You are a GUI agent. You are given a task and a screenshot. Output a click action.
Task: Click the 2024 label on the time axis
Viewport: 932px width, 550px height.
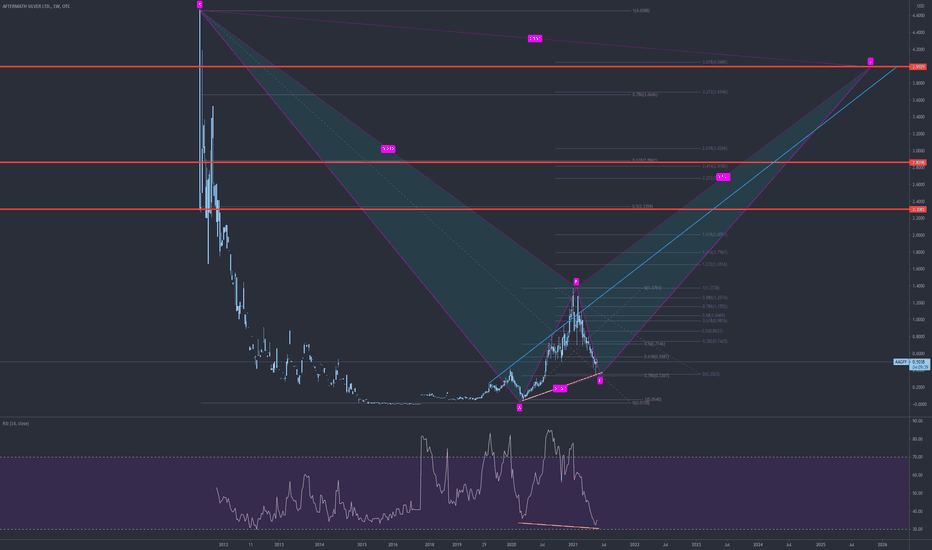pyautogui.click(x=758, y=545)
